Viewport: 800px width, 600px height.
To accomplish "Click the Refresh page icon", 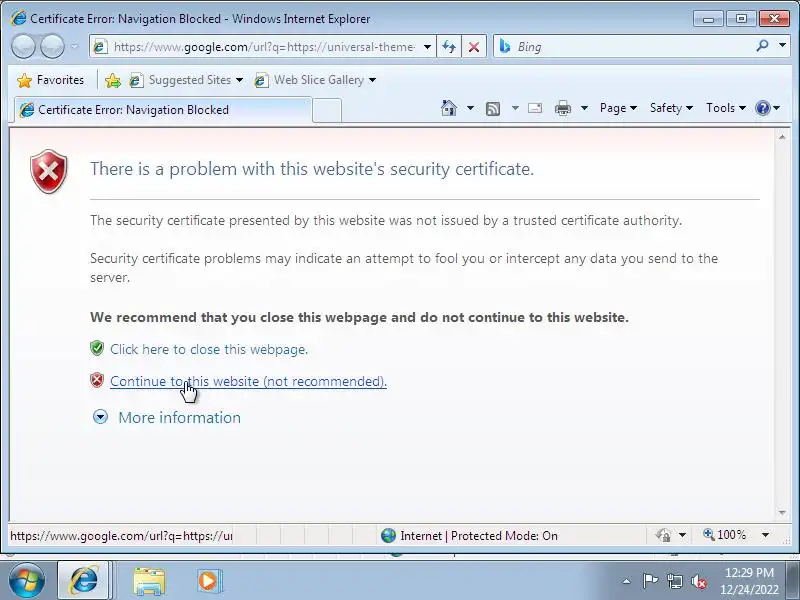I will point(449,47).
